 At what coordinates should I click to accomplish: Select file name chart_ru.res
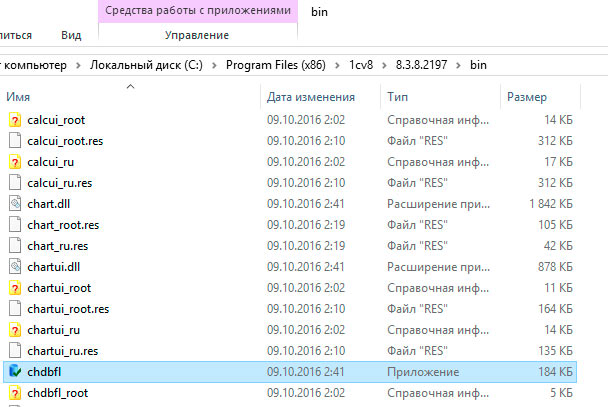58,246
